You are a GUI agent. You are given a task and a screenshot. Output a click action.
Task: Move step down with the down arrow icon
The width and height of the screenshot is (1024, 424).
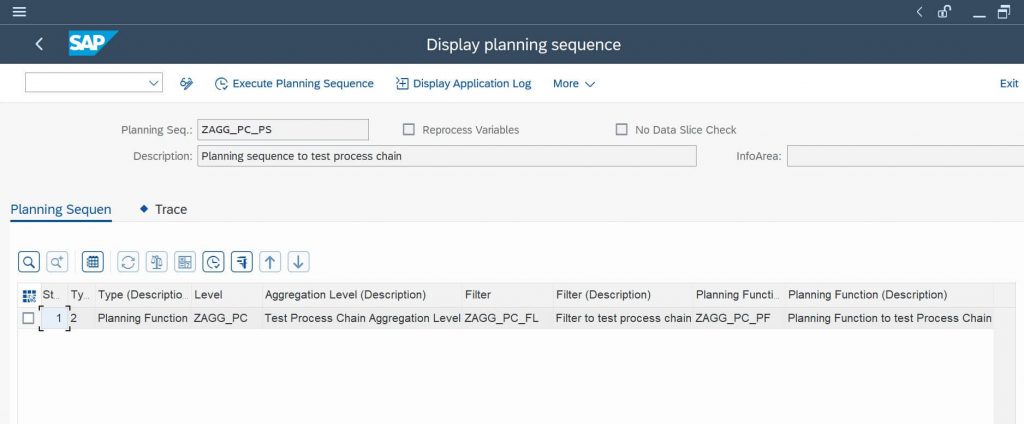[298, 262]
